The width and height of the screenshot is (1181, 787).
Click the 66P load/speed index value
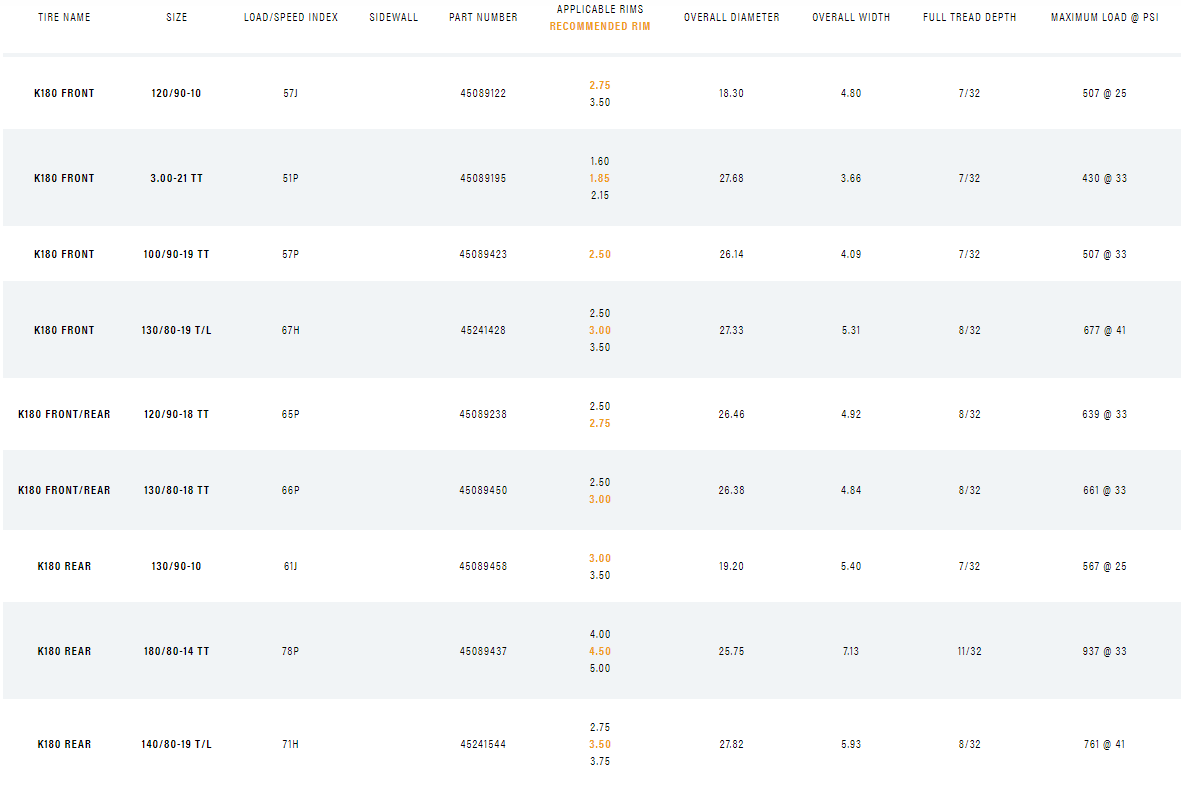[291, 491]
